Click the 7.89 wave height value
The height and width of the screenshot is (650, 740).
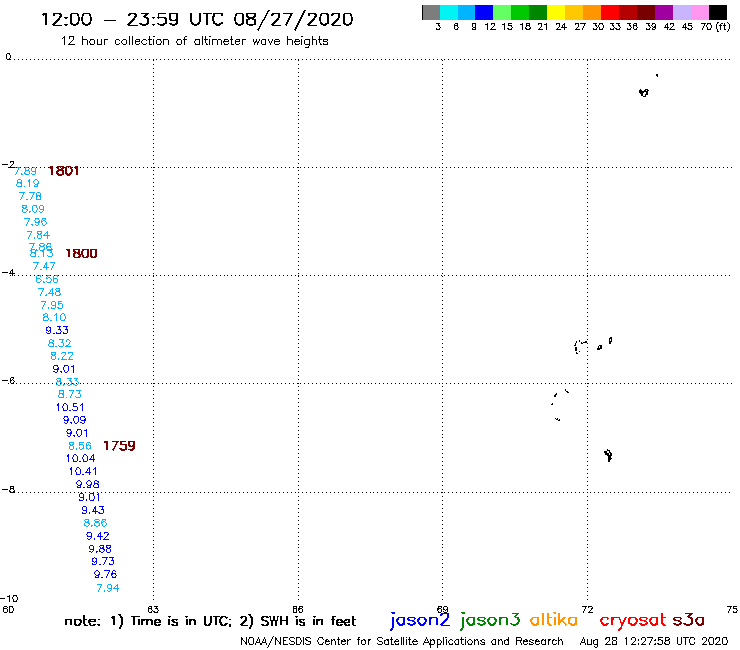(25, 171)
